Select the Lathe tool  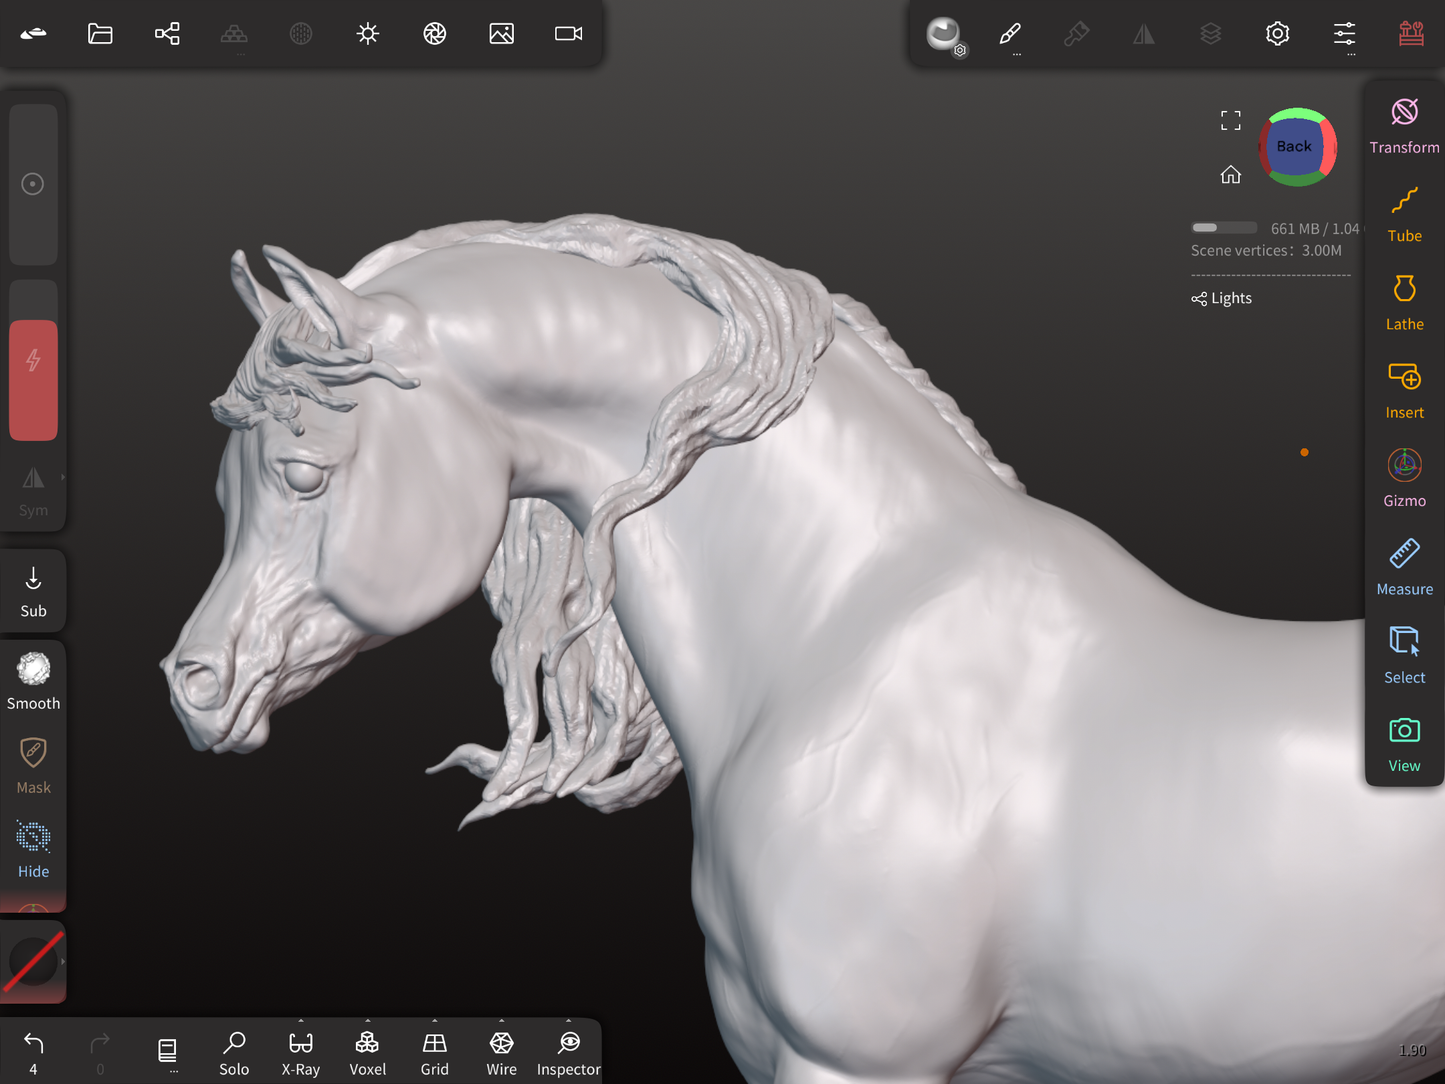click(x=1404, y=302)
